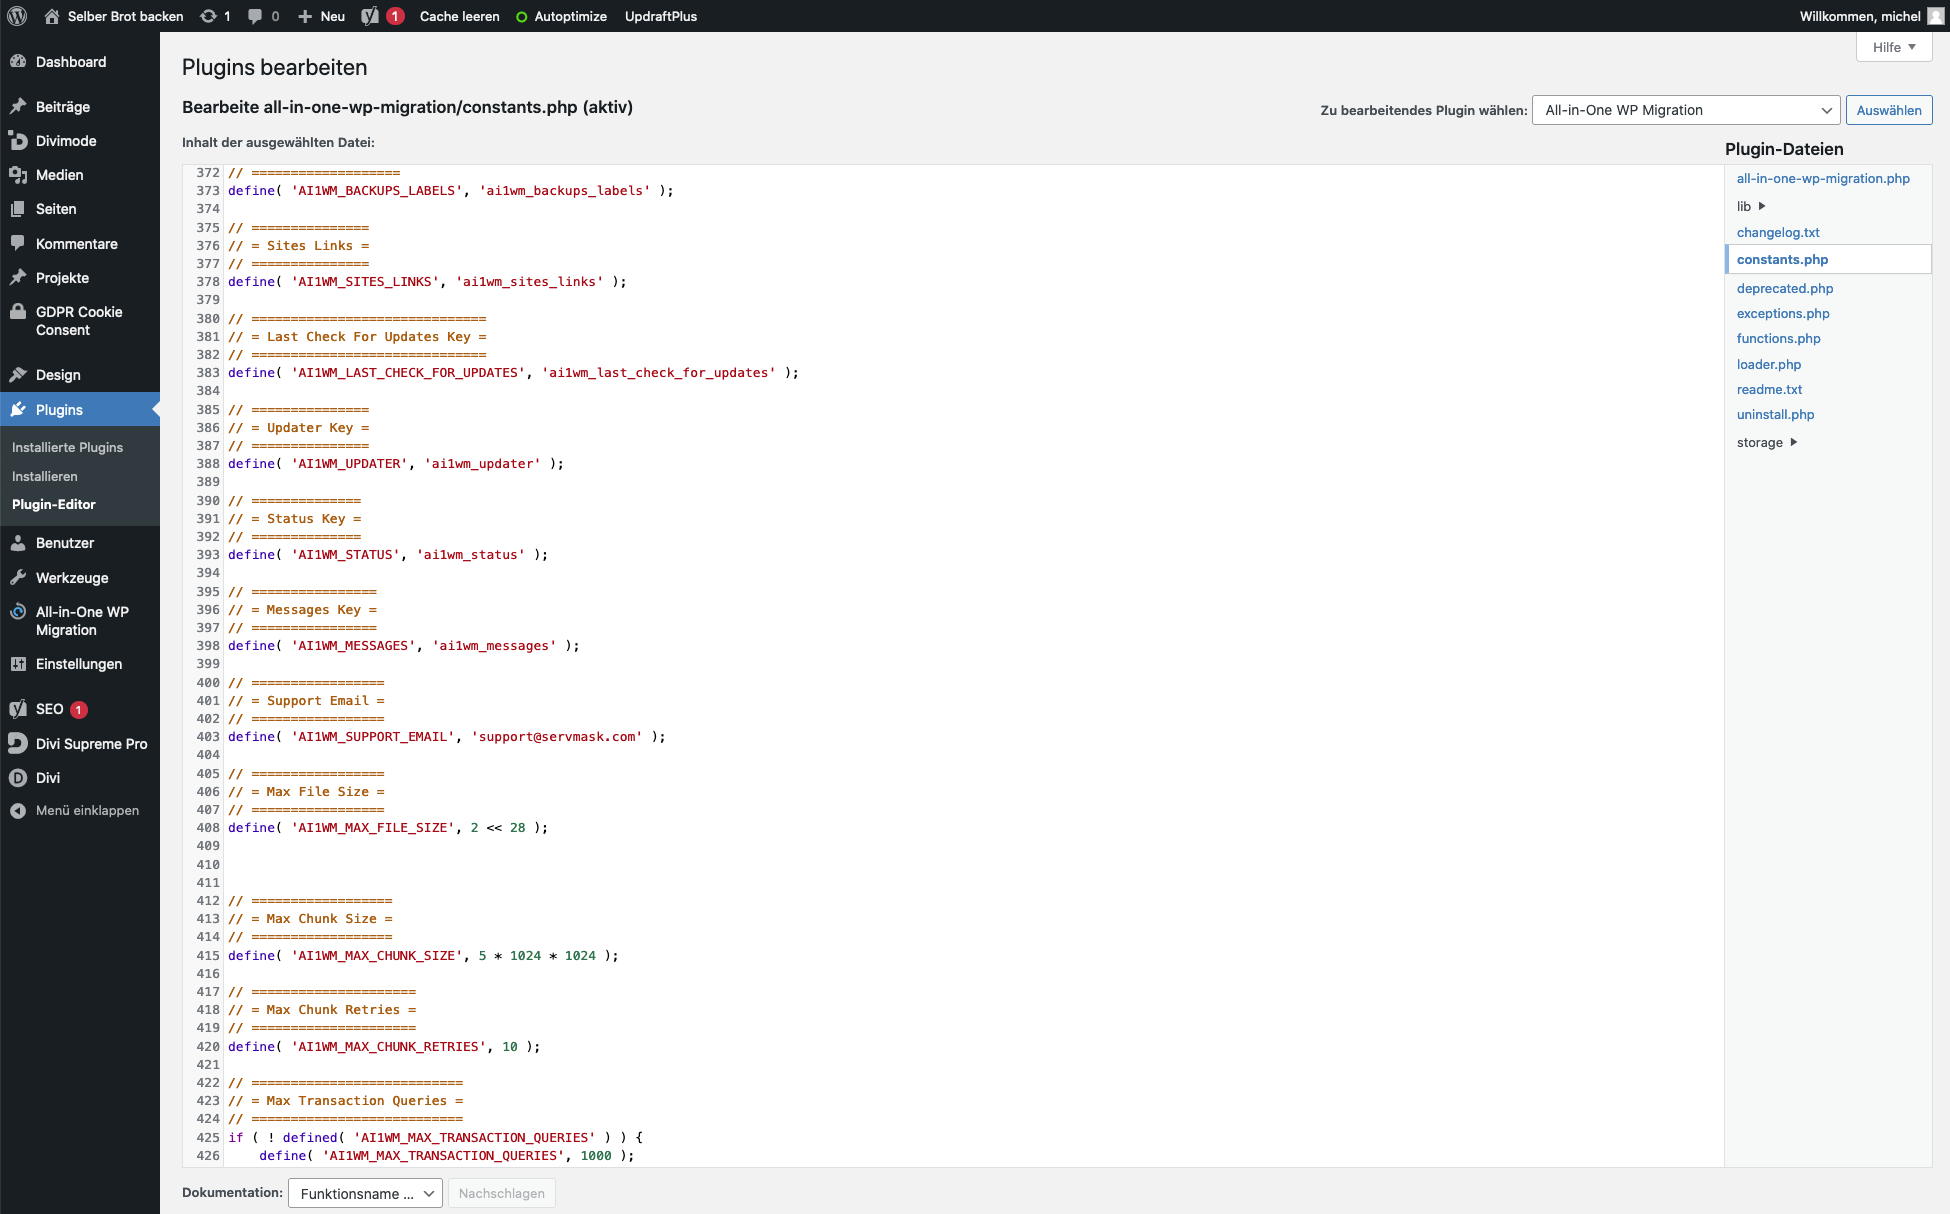Click the GDPR Cookie Consent lock icon
The image size is (1950, 1214).
coord(18,312)
